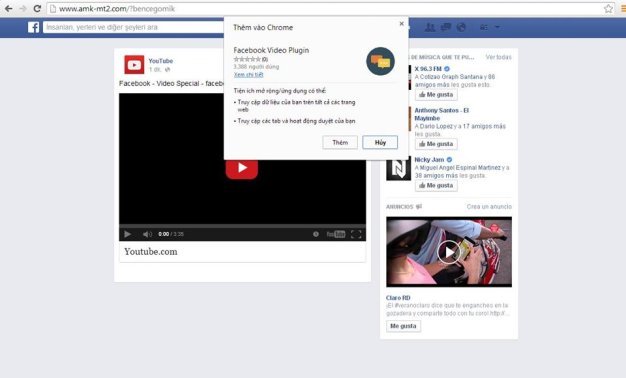Screen dimensions: 626x378
Task: Open the Ver todas link
Action: (498, 57)
